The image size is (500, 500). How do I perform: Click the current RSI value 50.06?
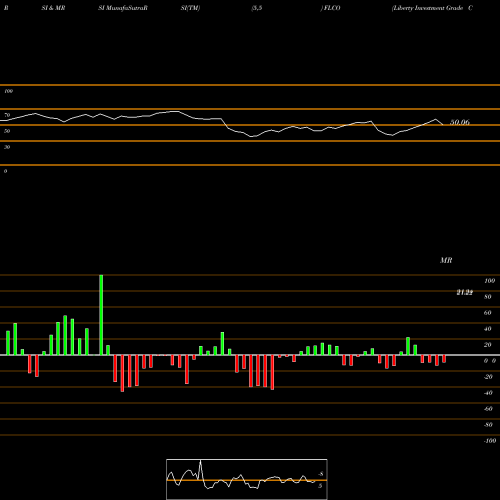[x=460, y=122]
